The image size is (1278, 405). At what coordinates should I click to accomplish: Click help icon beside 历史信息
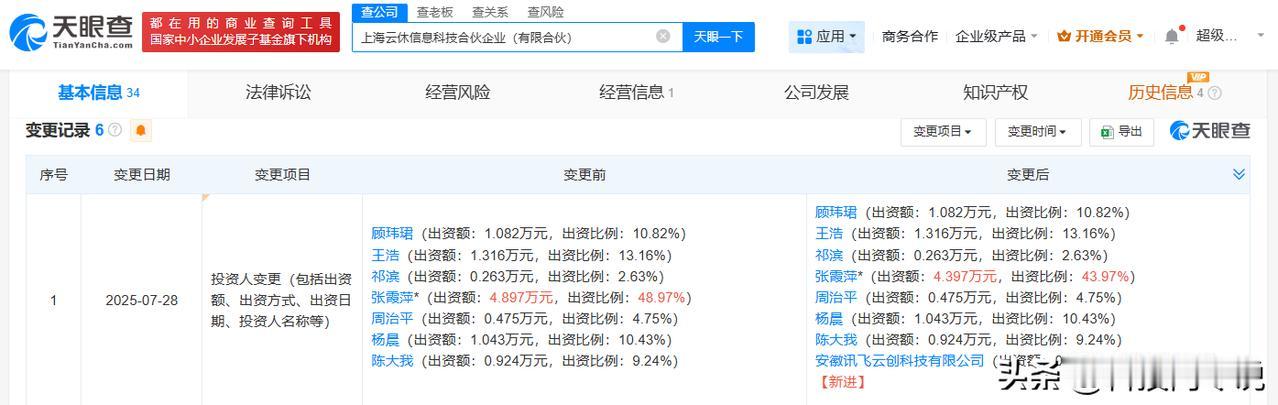(1215, 93)
